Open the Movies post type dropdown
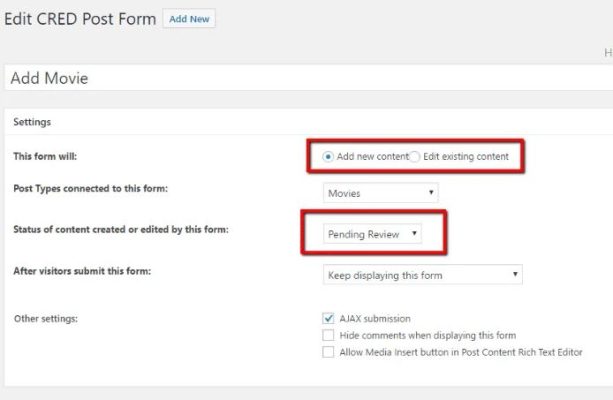The image size is (613, 400). (x=381, y=192)
